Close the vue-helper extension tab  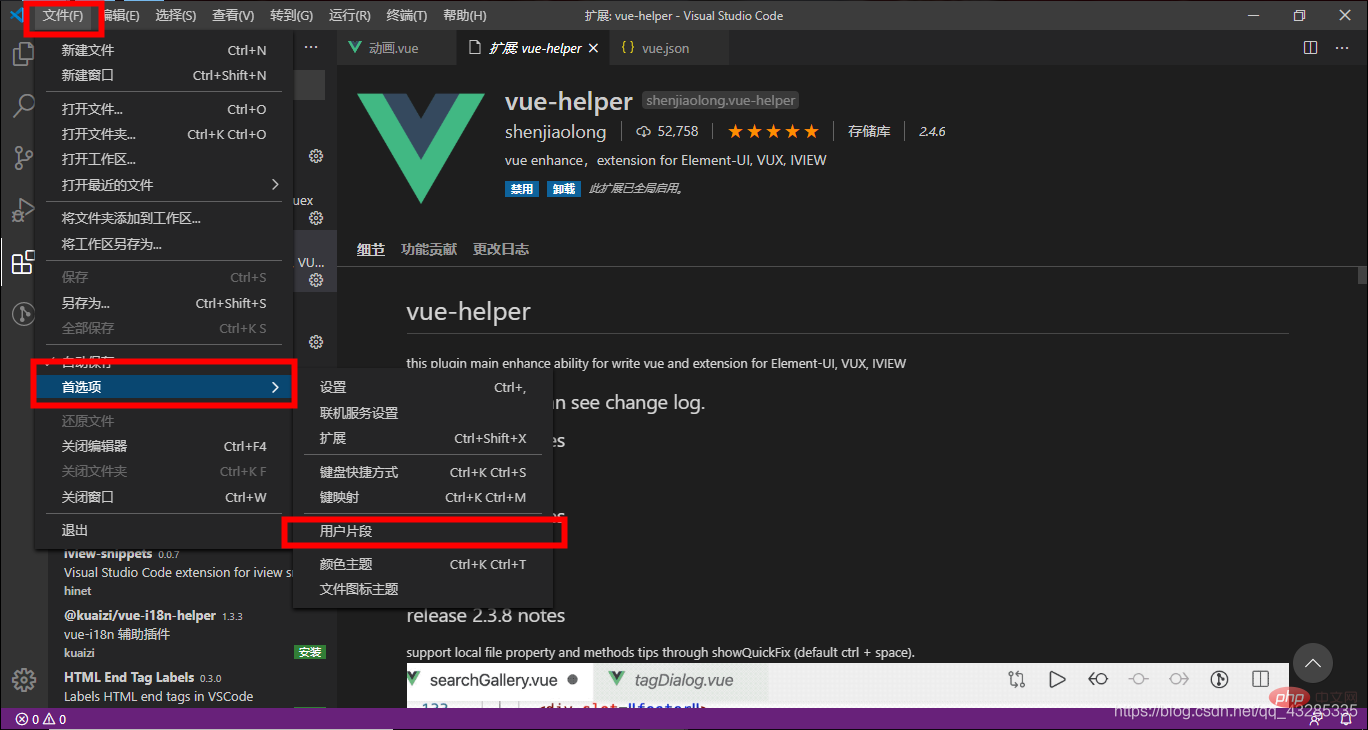pyautogui.click(x=593, y=48)
